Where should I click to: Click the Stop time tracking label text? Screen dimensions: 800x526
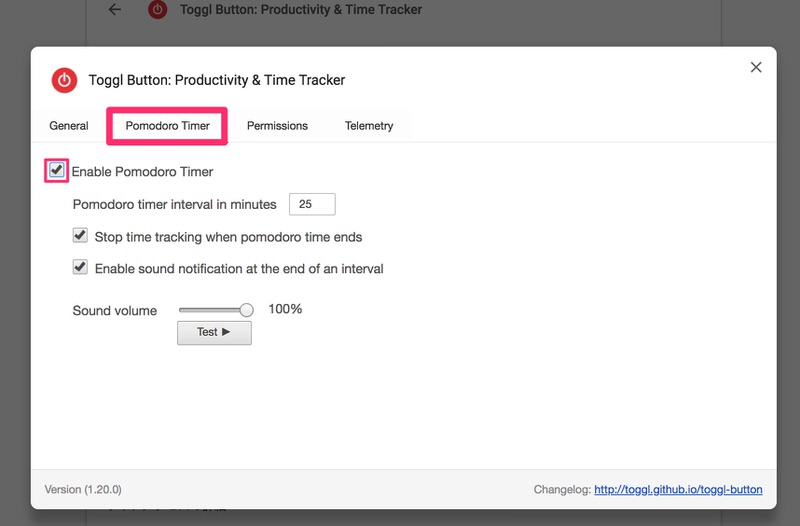tap(229, 237)
